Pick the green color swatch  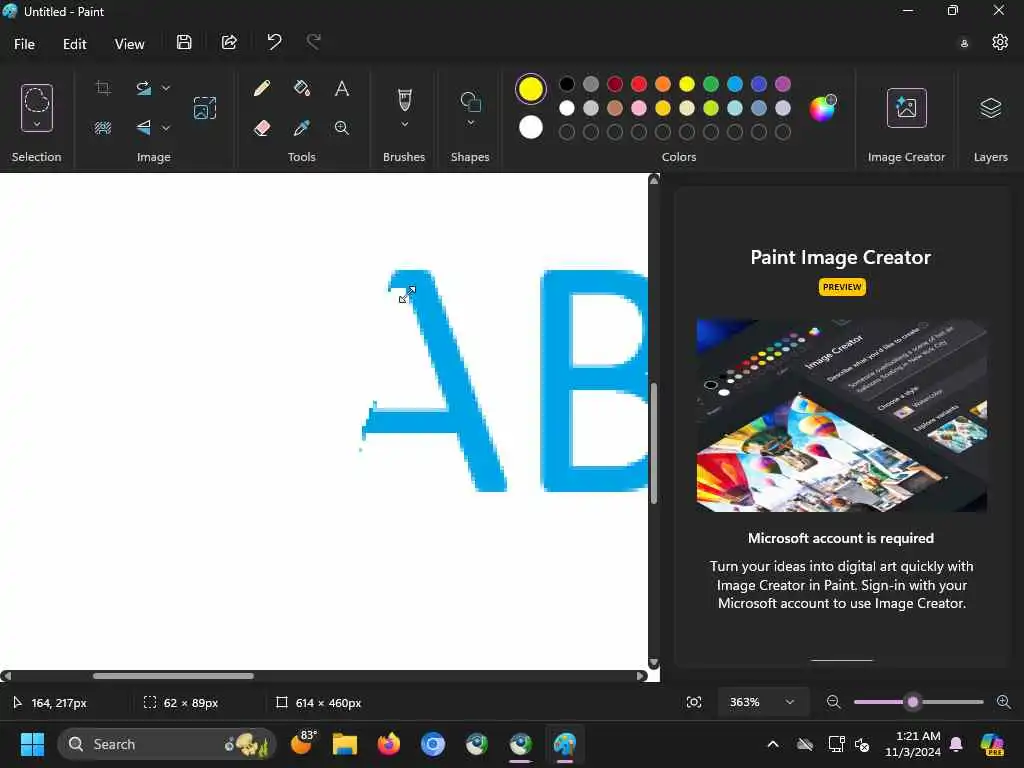[711, 84]
